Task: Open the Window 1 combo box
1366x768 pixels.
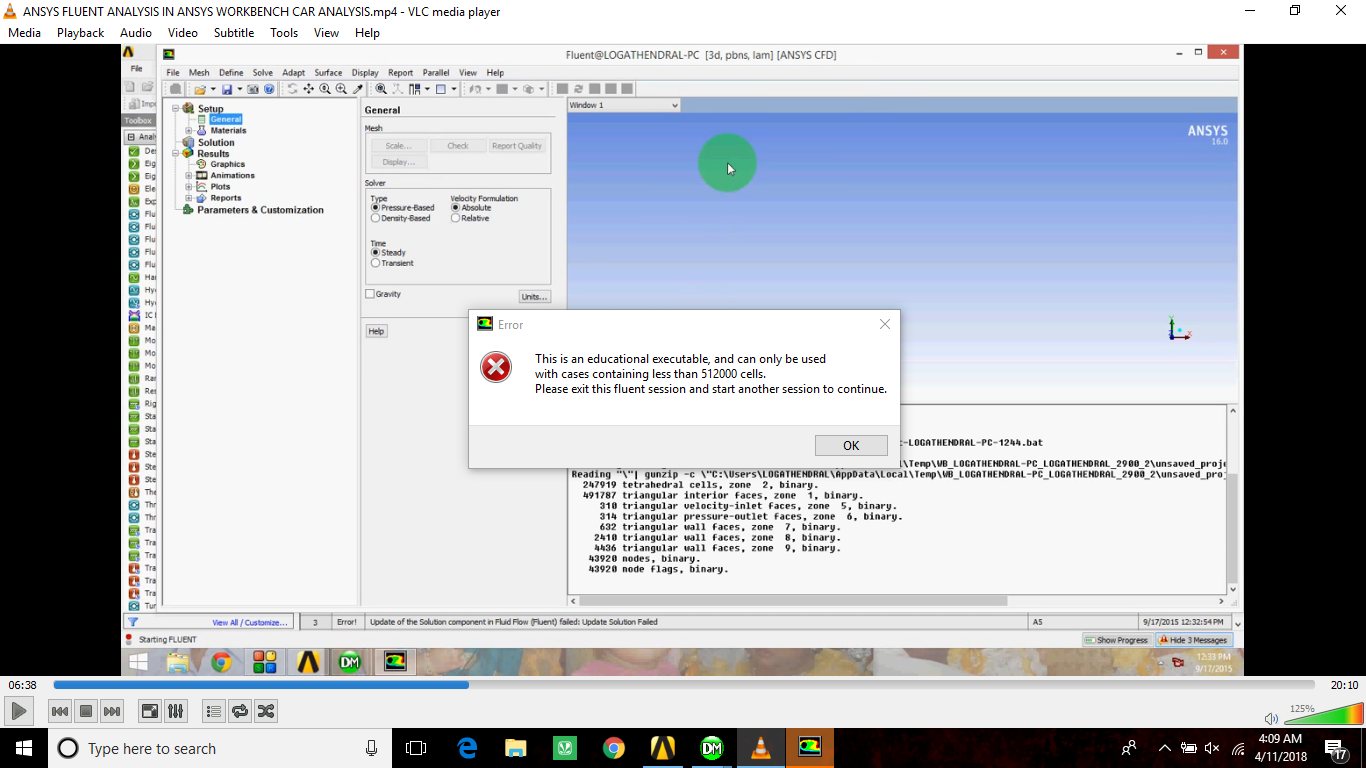Action: tap(624, 105)
